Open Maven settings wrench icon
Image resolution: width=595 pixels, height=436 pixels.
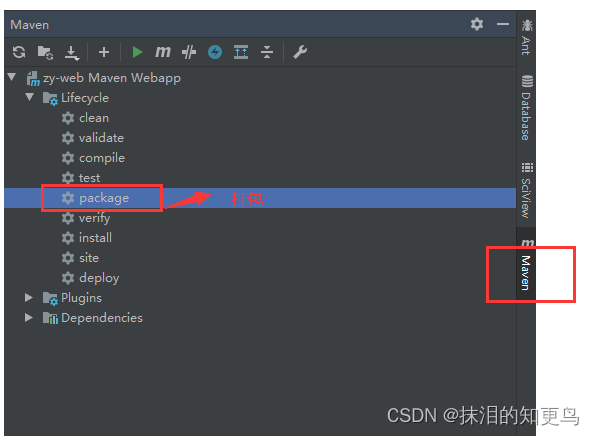click(300, 52)
